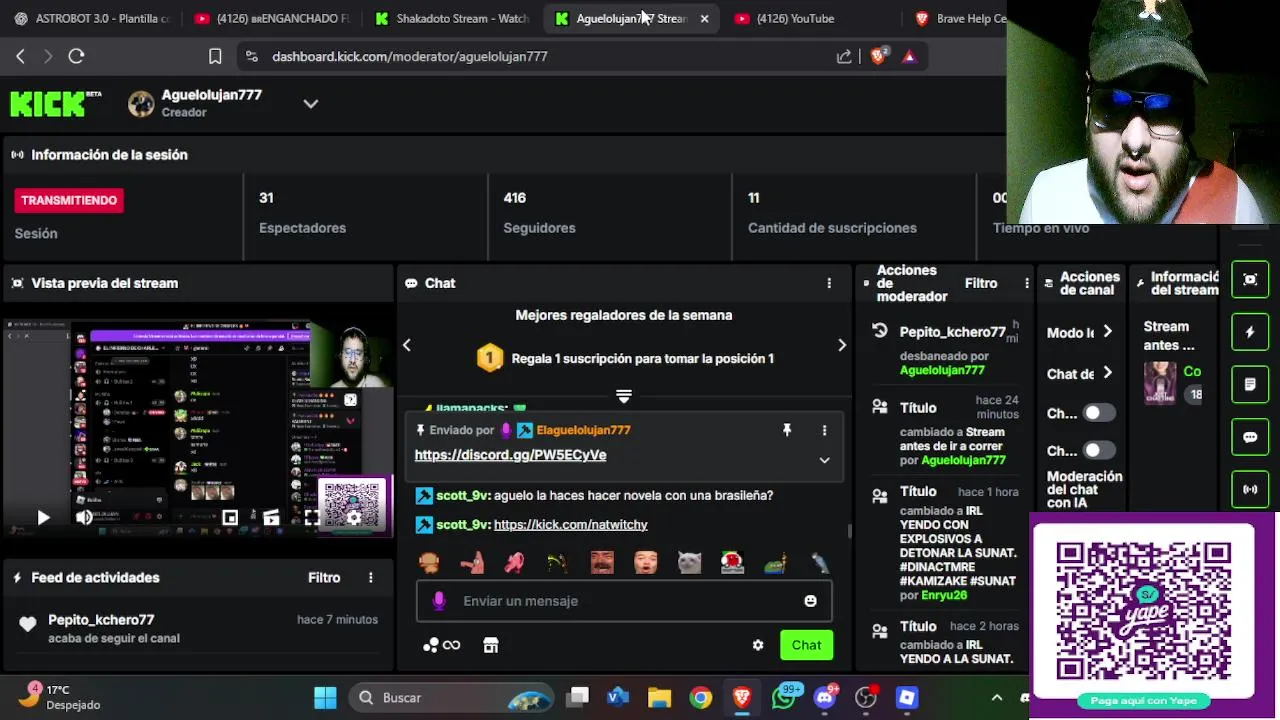Click the Just Chatting category thumbnail

click(x=1160, y=383)
